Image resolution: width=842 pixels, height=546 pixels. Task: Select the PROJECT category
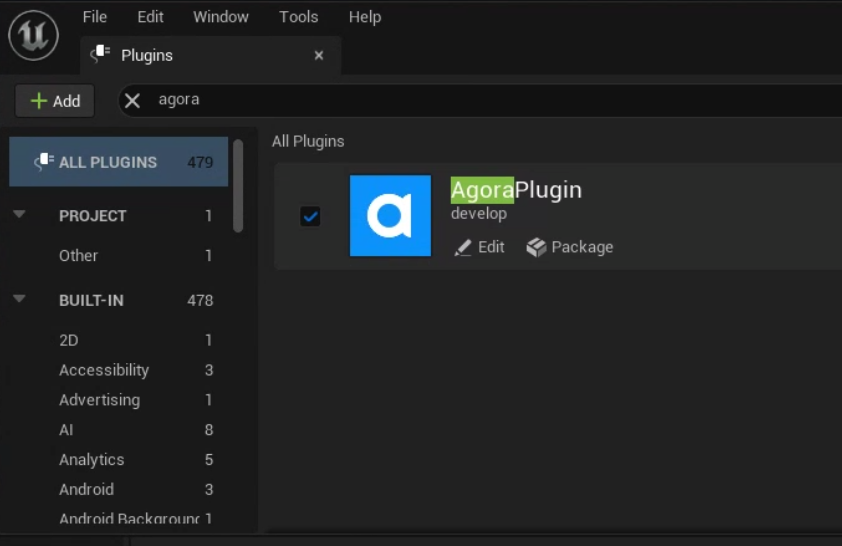(x=119, y=216)
